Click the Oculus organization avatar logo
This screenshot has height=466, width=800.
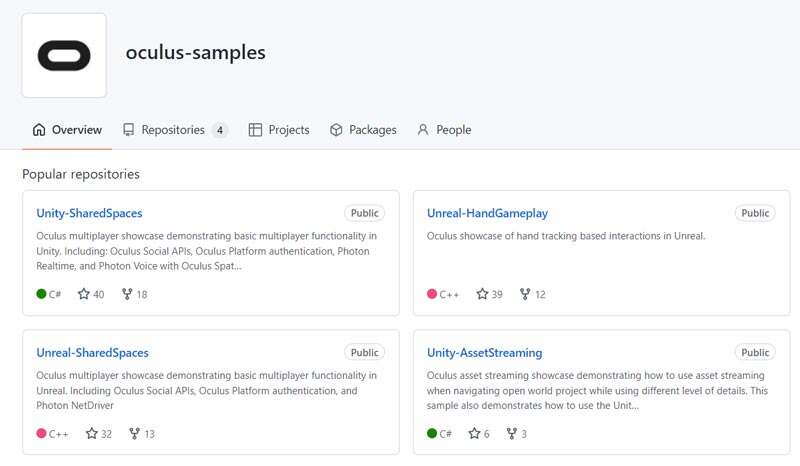[64, 55]
